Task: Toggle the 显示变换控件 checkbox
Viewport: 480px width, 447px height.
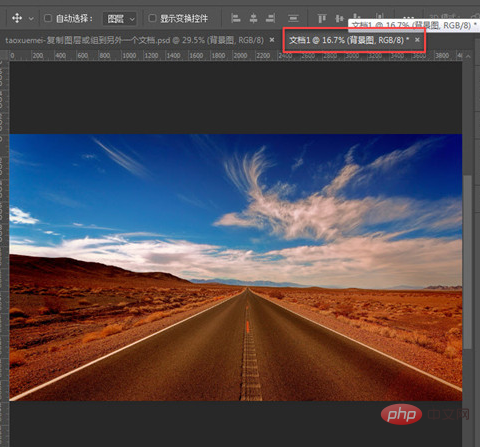Action: click(152, 18)
